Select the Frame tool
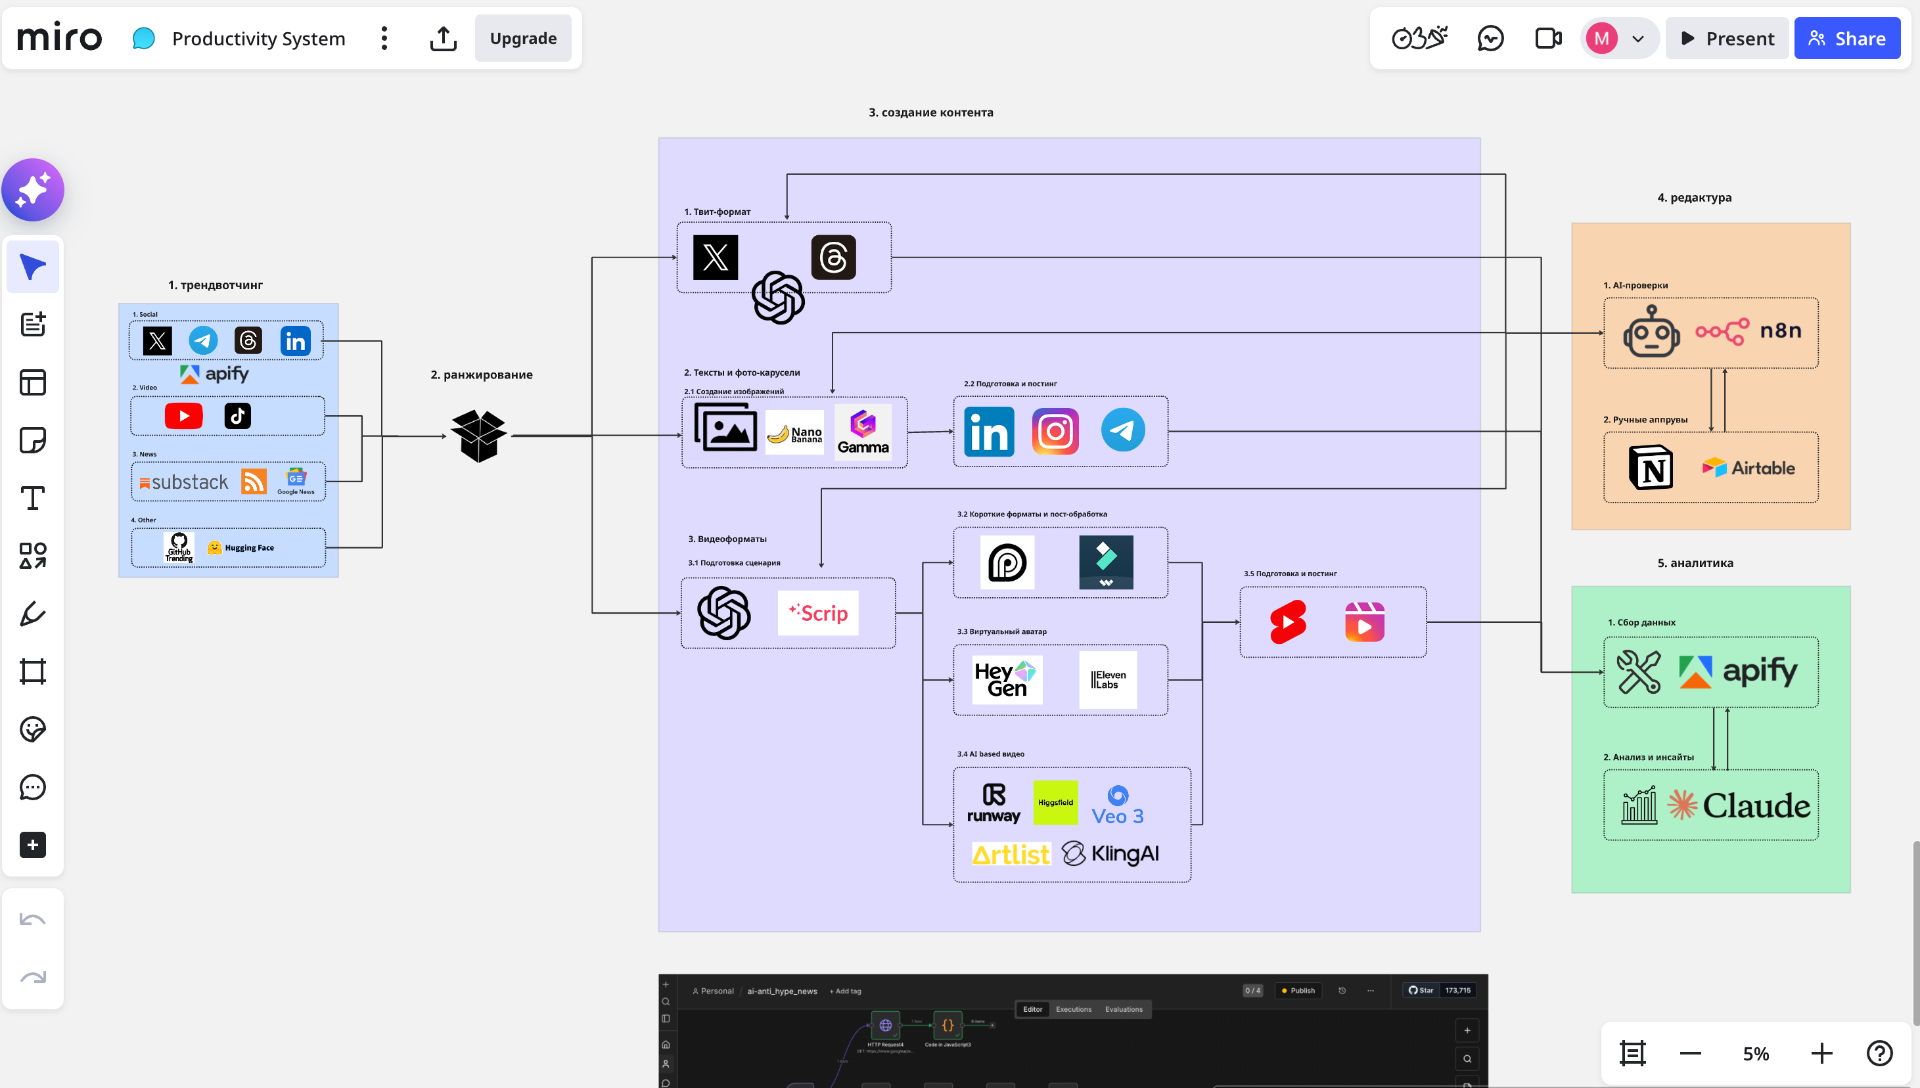 tap(33, 671)
